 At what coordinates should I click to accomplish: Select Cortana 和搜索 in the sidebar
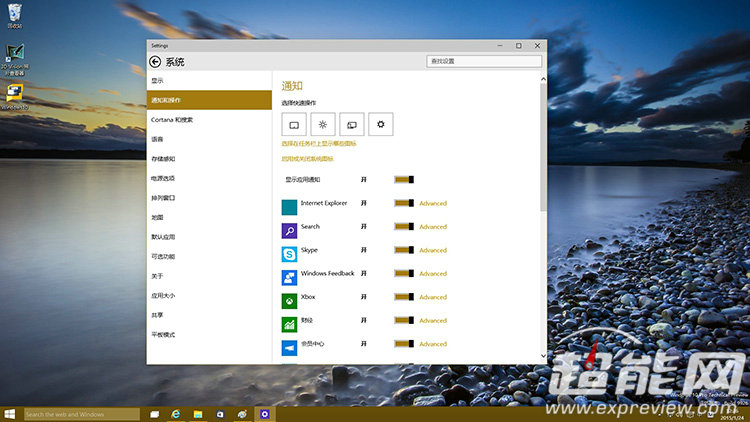[172, 120]
